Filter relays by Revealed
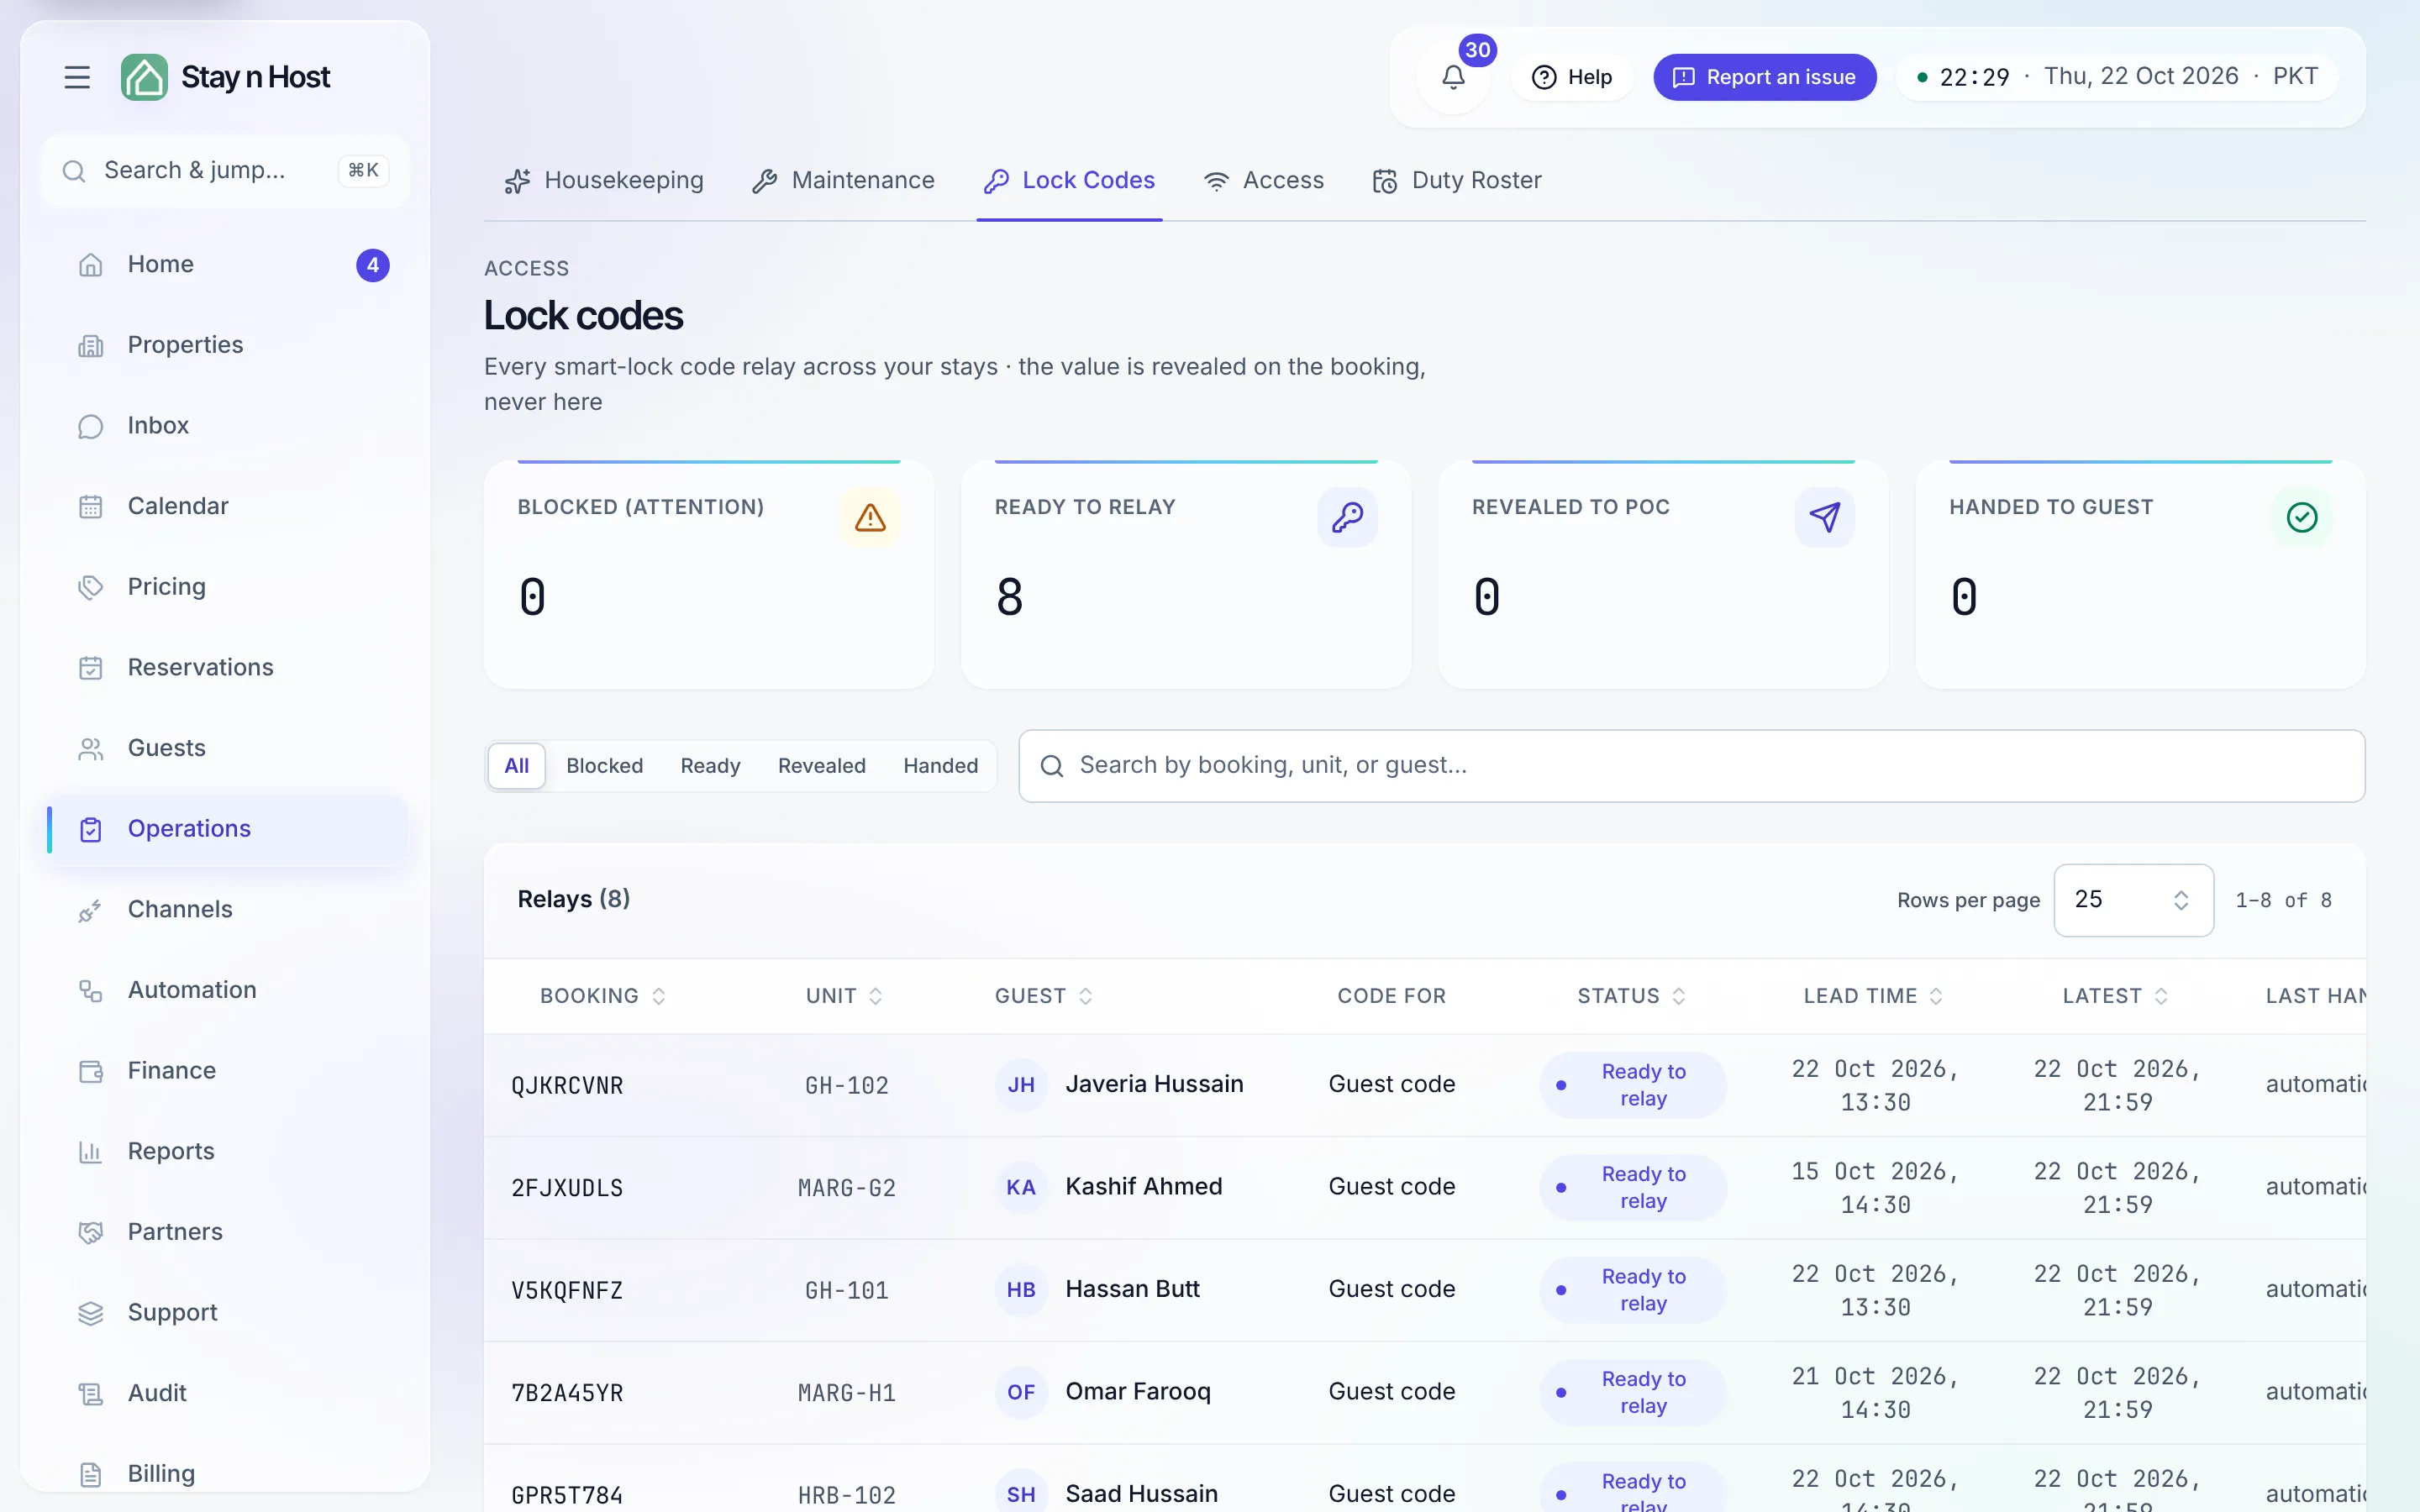 coord(822,766)
